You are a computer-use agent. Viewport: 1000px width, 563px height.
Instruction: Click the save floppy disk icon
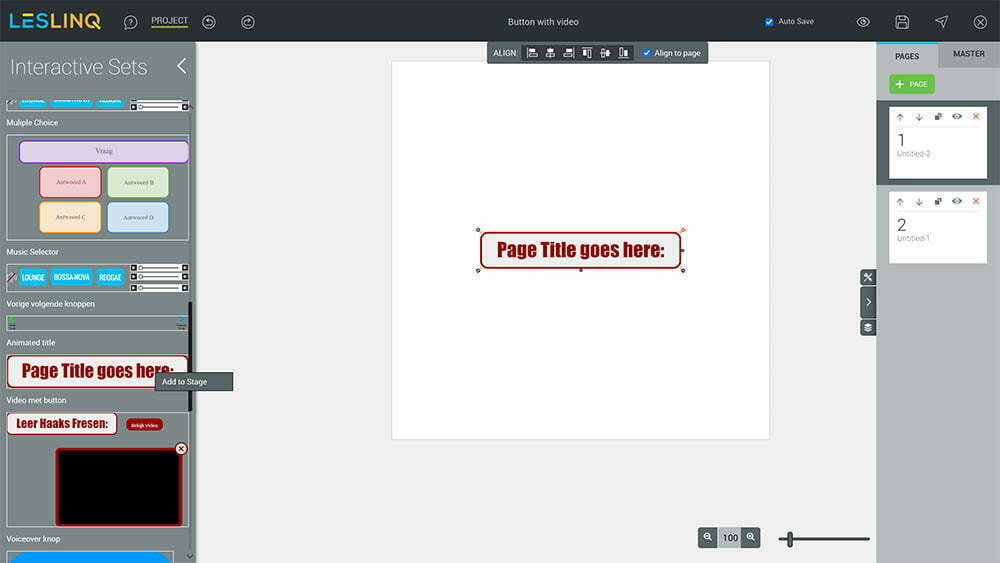tap(902, 22)
